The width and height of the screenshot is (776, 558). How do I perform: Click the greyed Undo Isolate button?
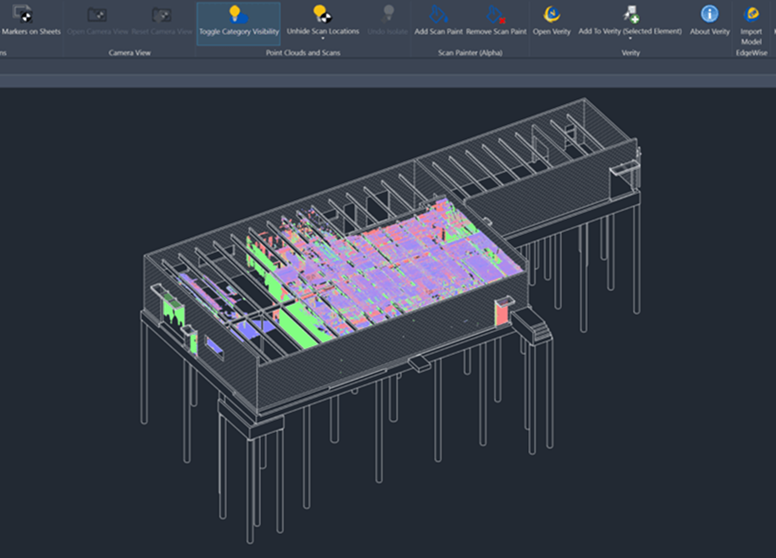coord(388,21)
